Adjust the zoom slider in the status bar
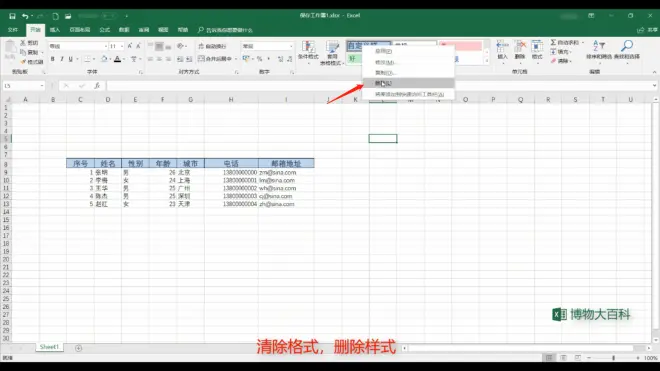This screenshot has height=371, width=660. pos(613,358)
